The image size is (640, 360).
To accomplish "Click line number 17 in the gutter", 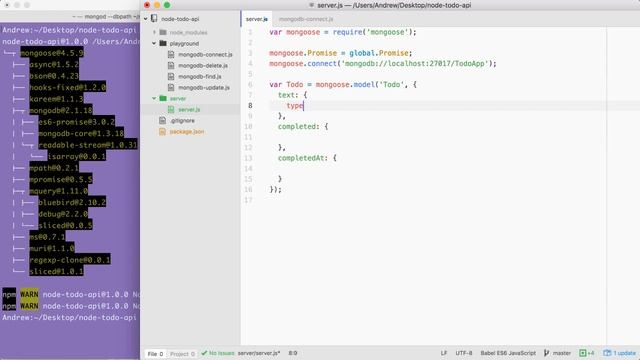I will coord(248,200).
